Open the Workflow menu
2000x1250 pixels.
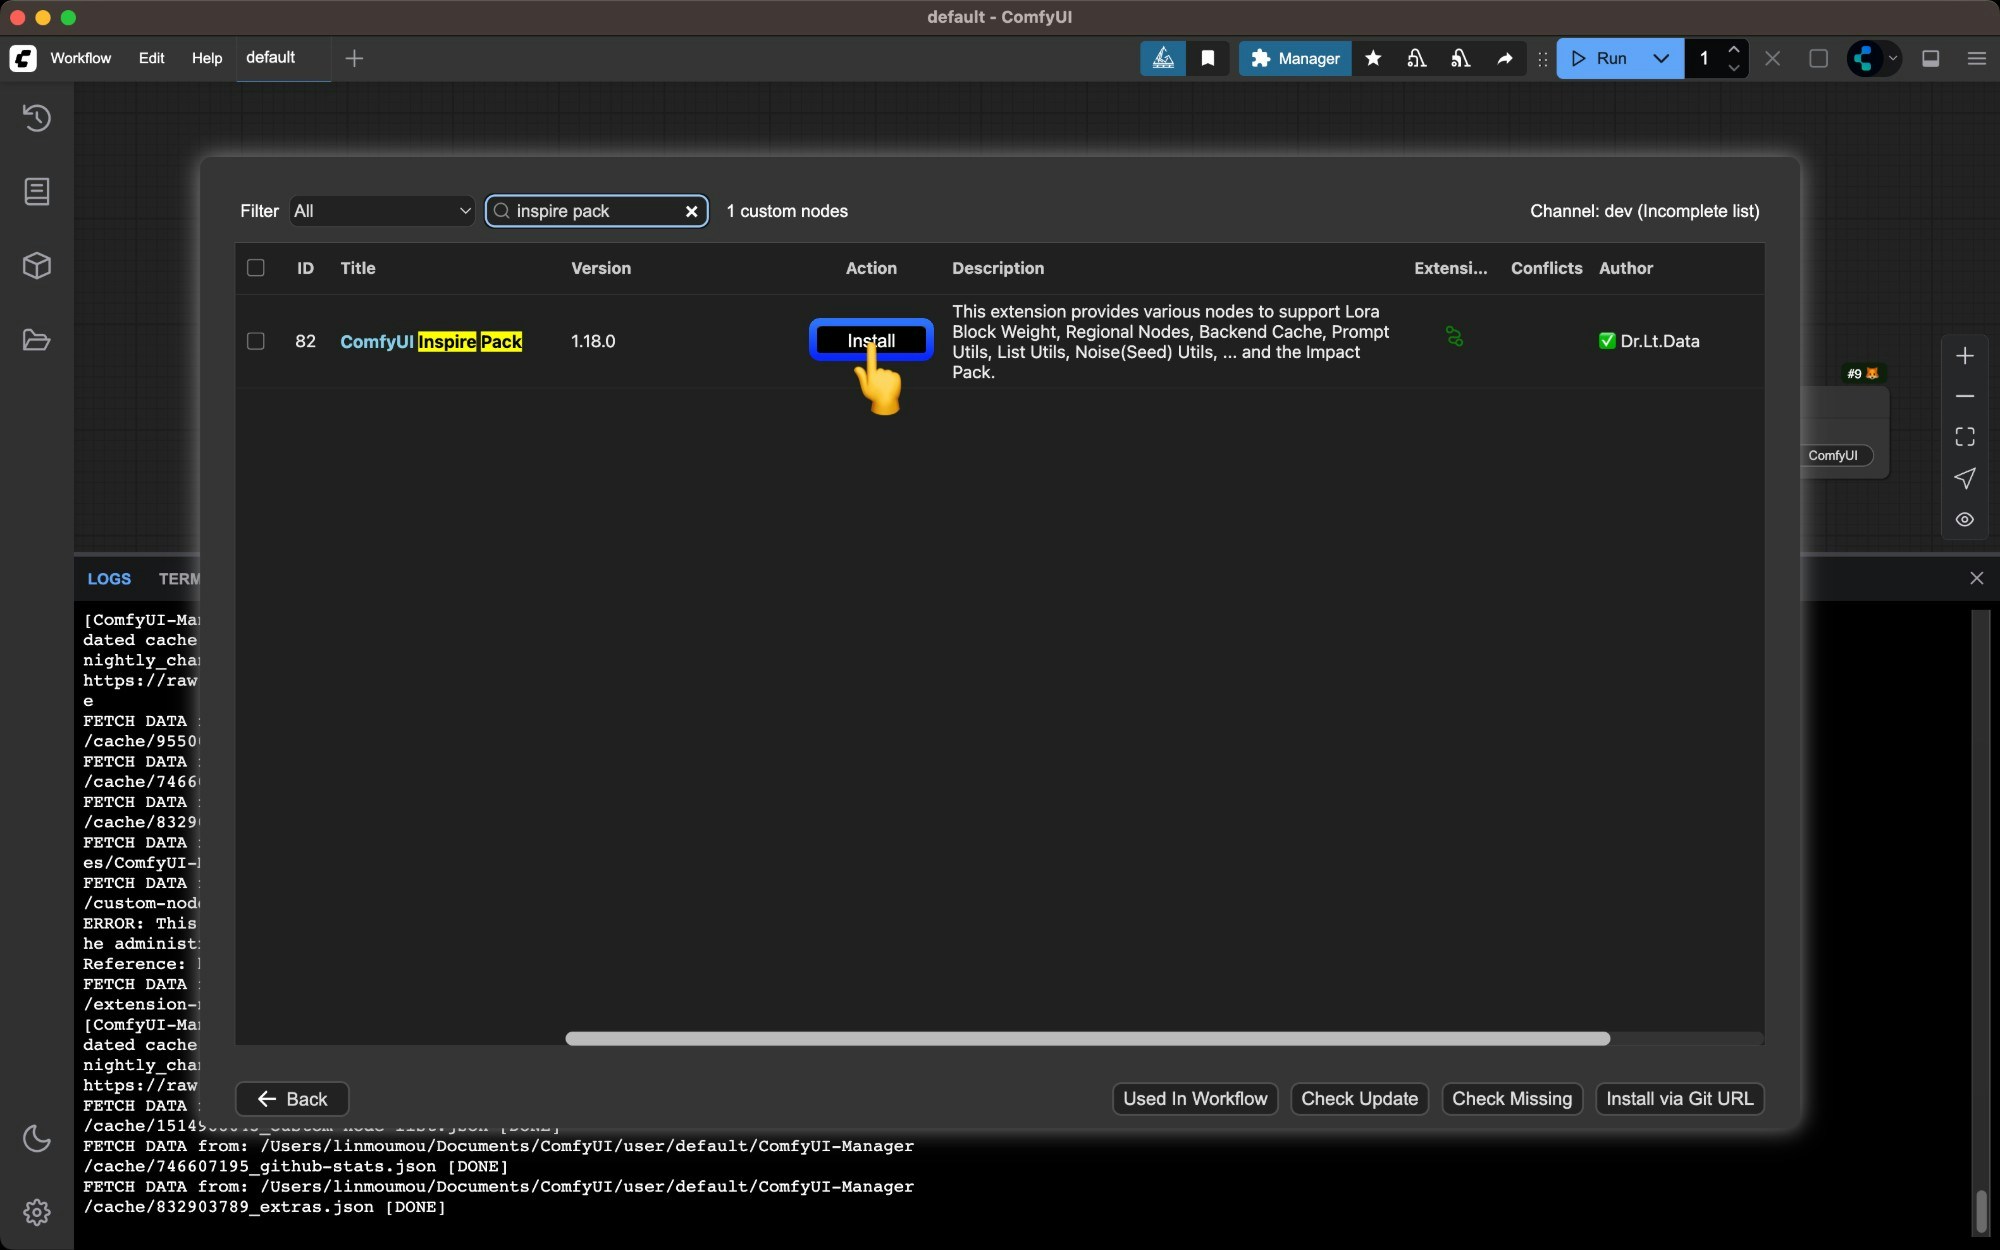(x=81, y=59)
